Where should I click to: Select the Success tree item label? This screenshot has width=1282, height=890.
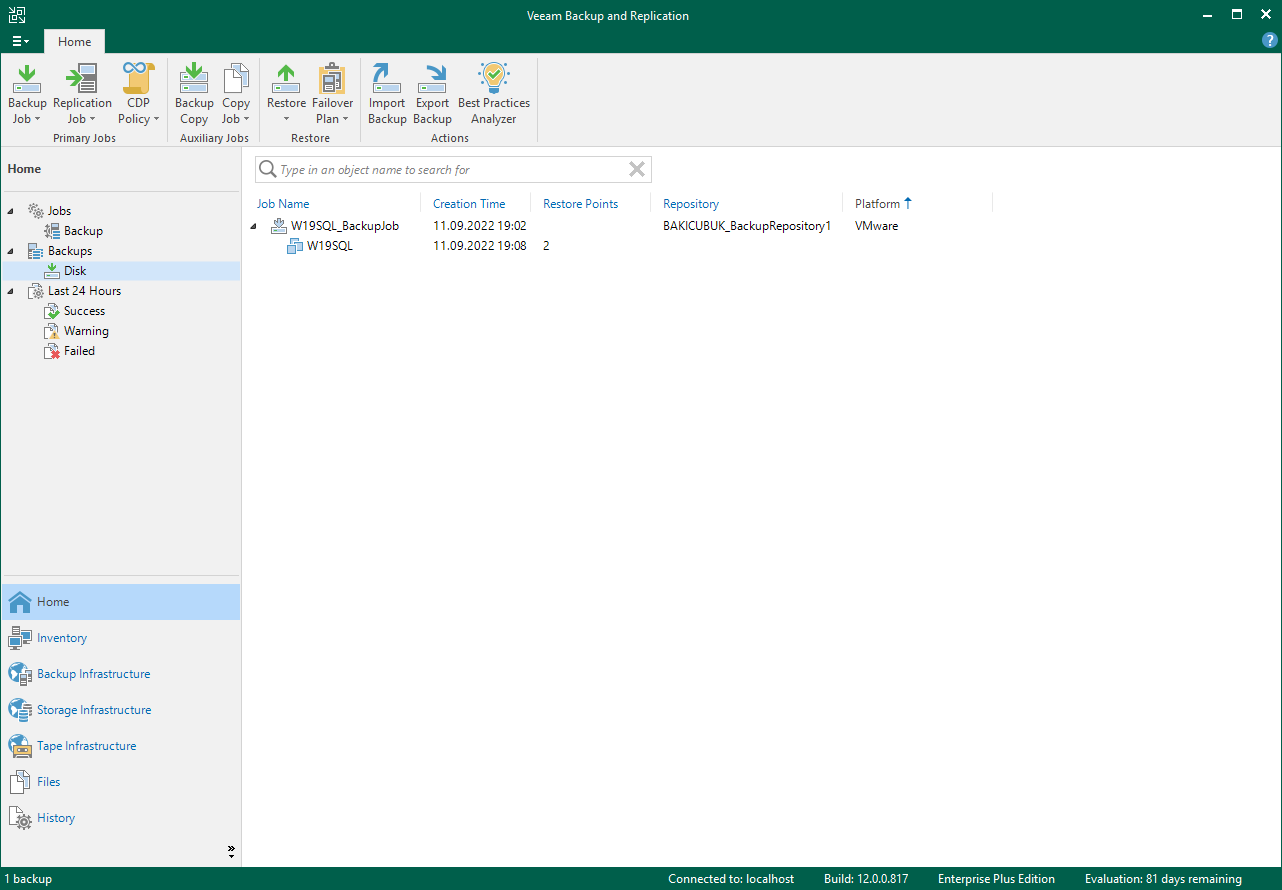point(84,311)
